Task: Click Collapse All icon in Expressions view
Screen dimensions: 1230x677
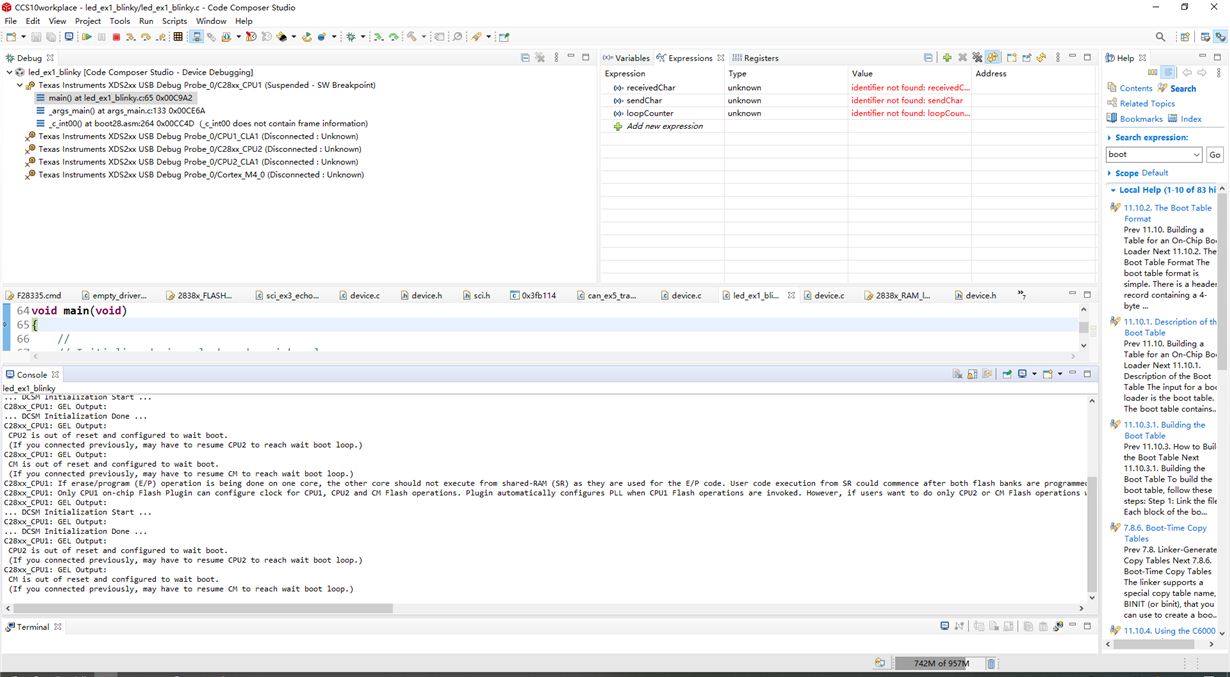Action: click(928, 58)
